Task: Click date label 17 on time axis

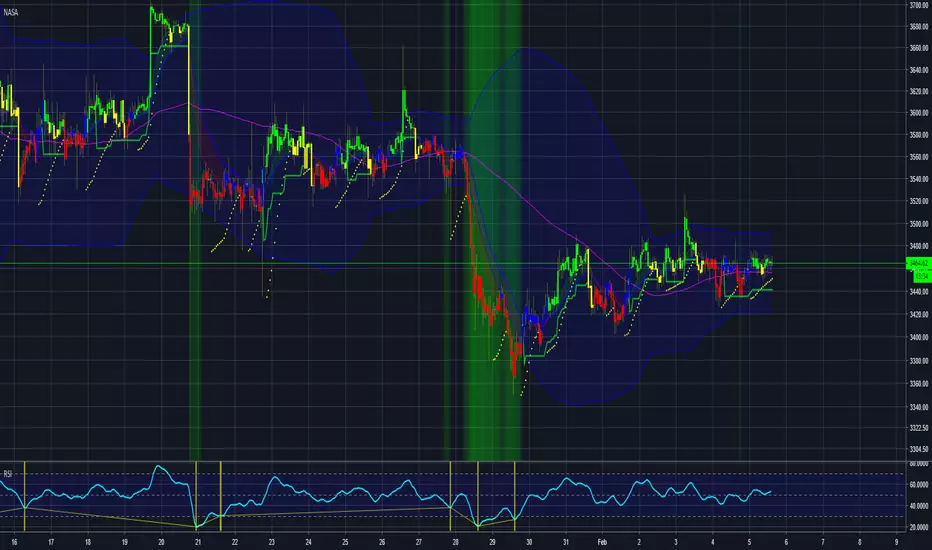Action: click(51, 542)
